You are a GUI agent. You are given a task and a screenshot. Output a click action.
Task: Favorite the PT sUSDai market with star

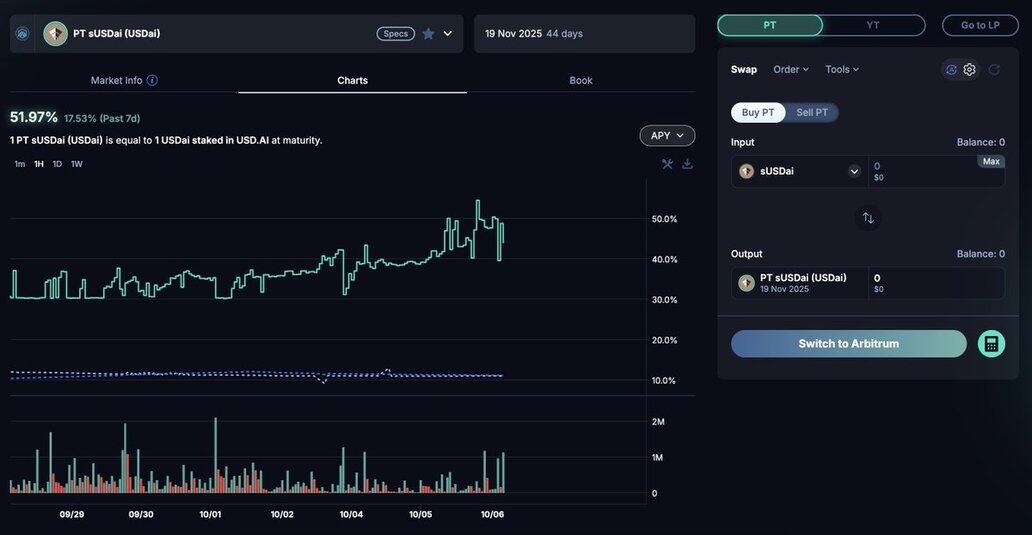428,34
